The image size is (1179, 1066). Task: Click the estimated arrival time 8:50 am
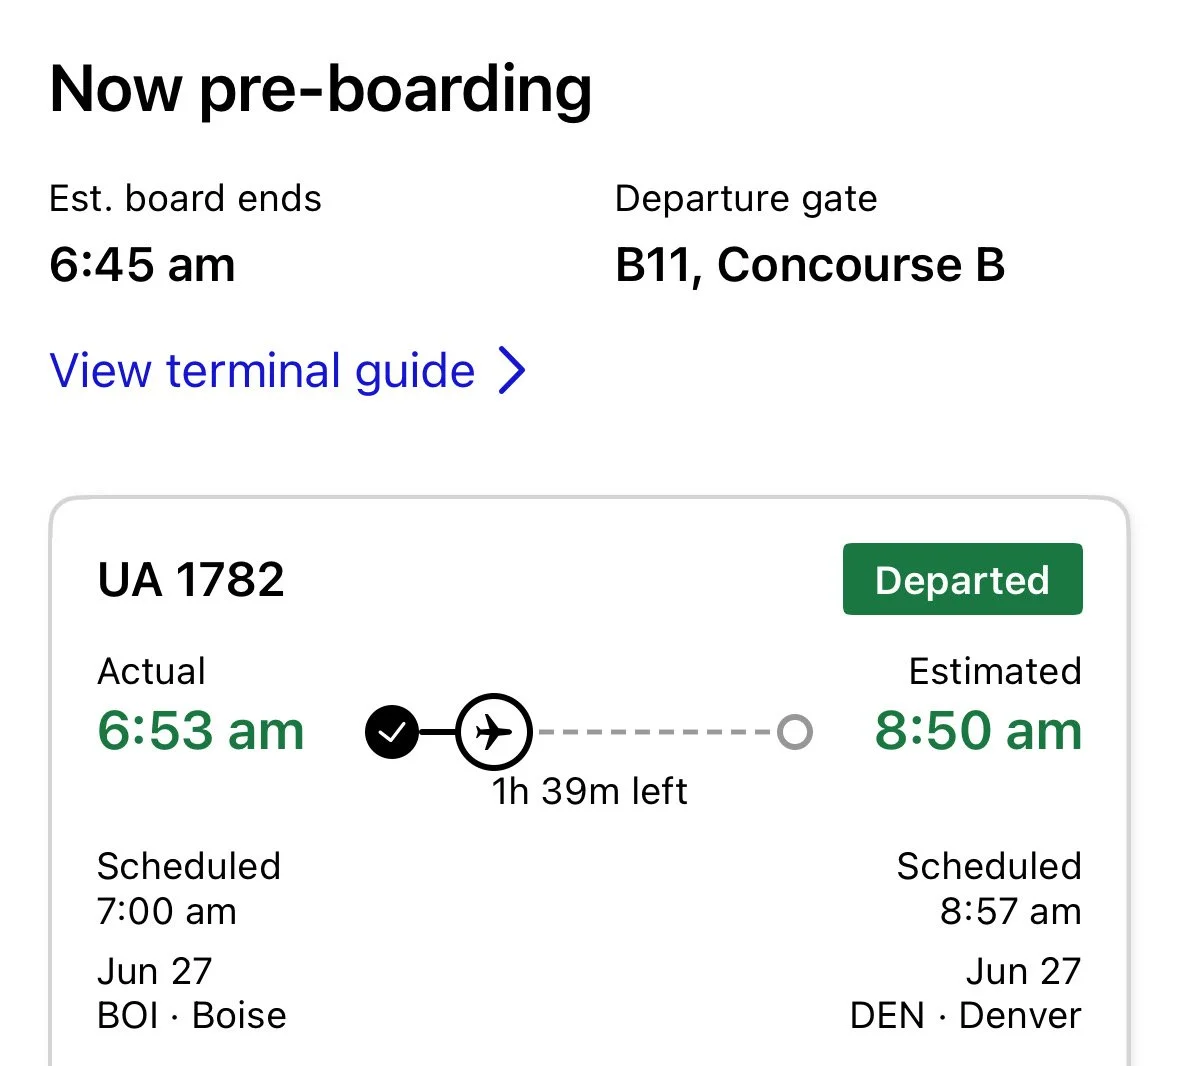click(978, 730)
